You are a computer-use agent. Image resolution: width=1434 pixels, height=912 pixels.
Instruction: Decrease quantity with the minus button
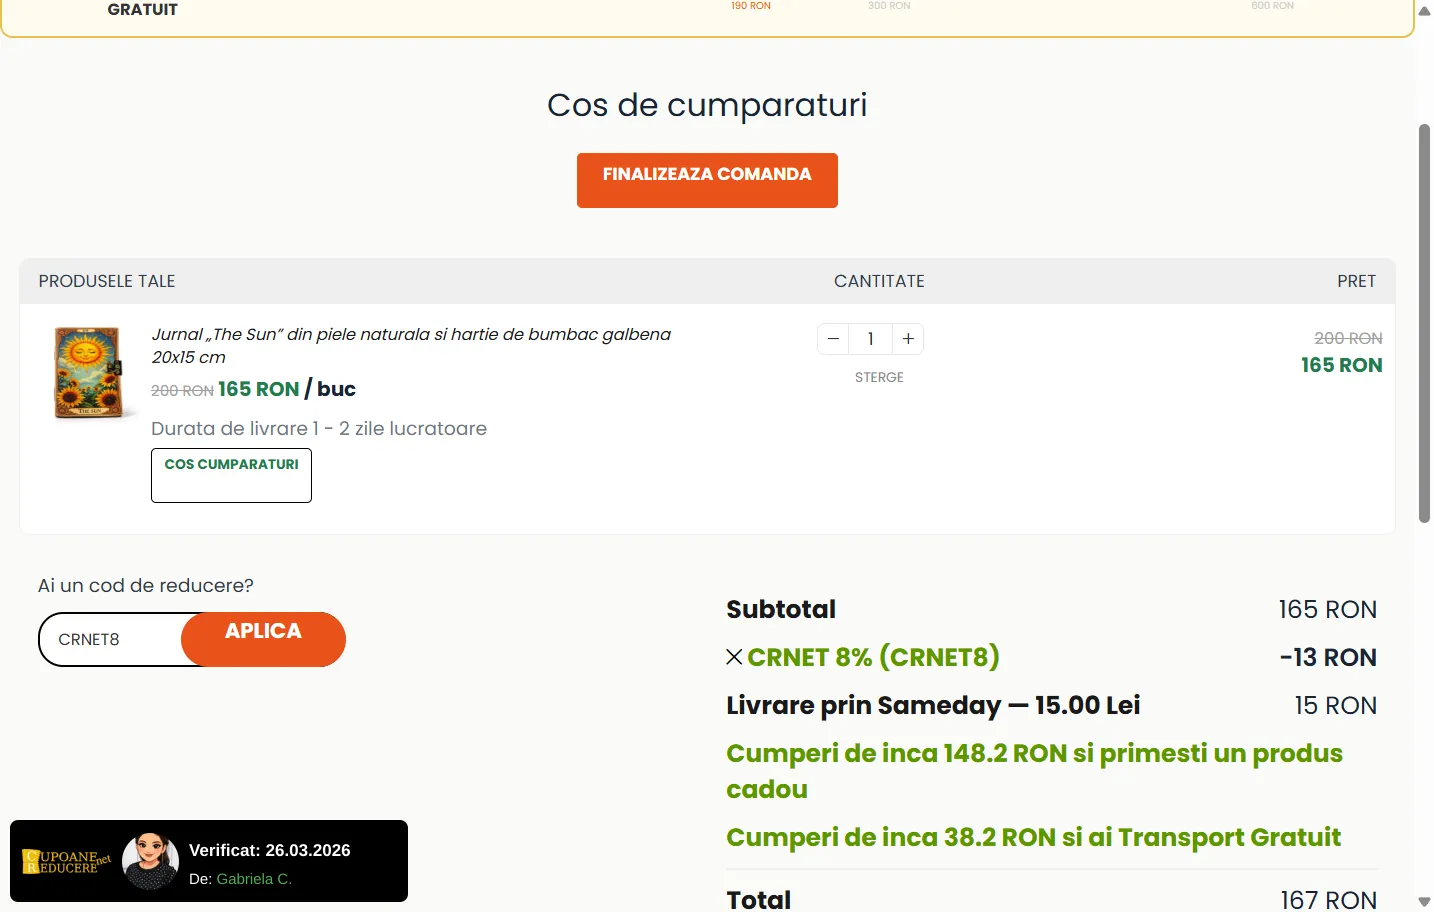tap(833, 339)
